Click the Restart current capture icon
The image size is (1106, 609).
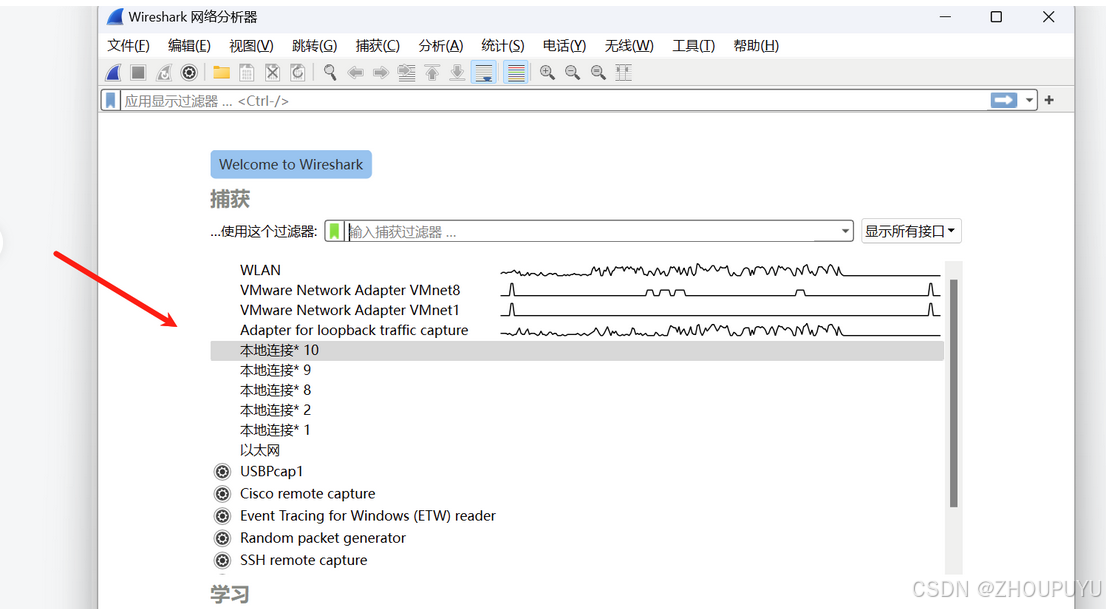[x=164, y=72]
